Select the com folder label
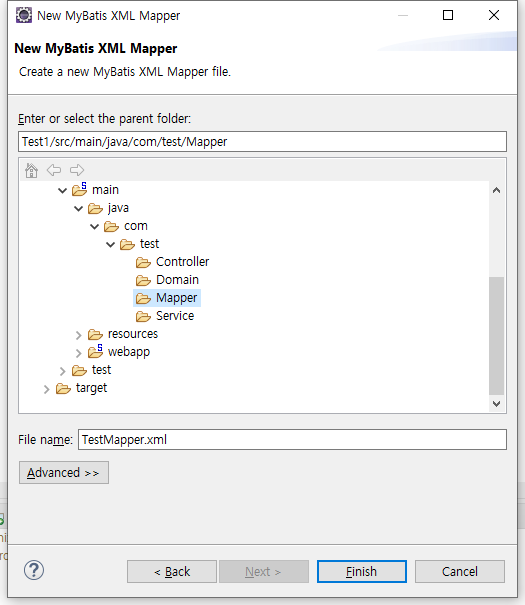 136,226
